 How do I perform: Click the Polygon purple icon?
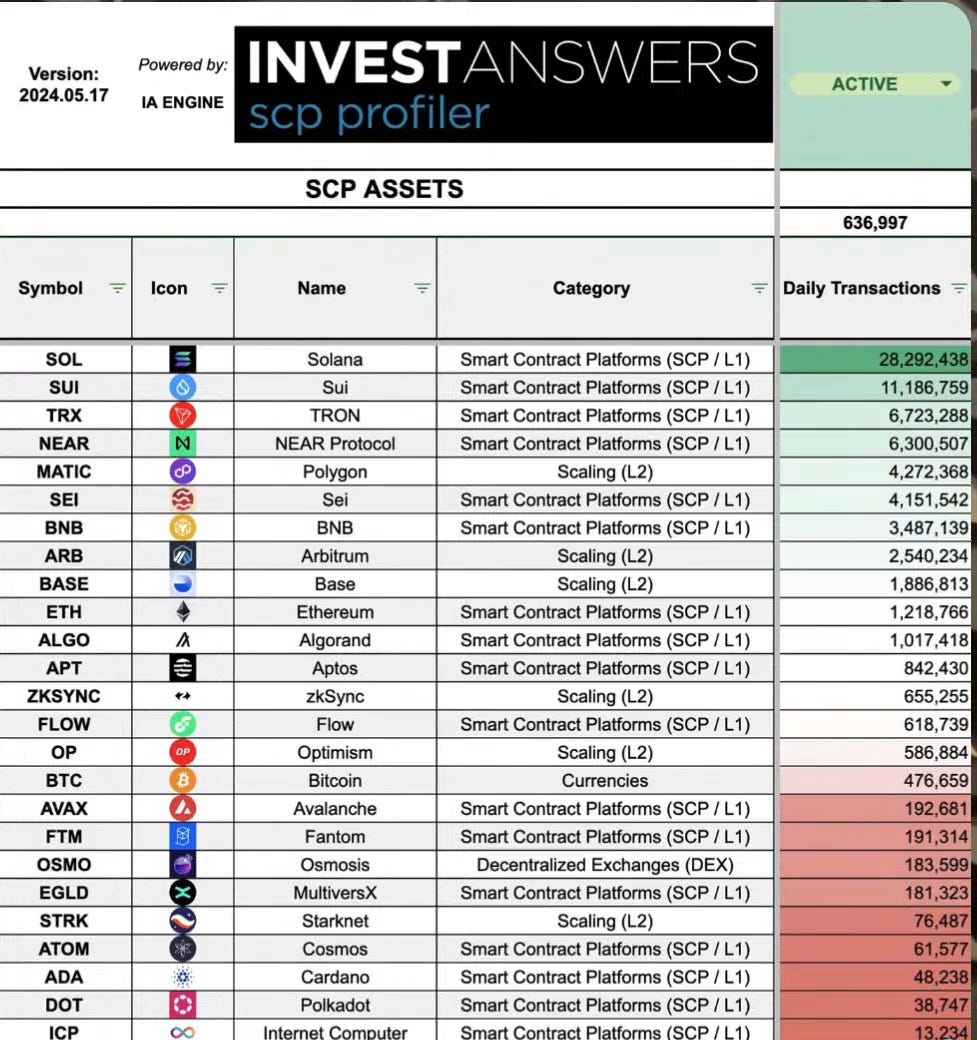click(183, 471)
